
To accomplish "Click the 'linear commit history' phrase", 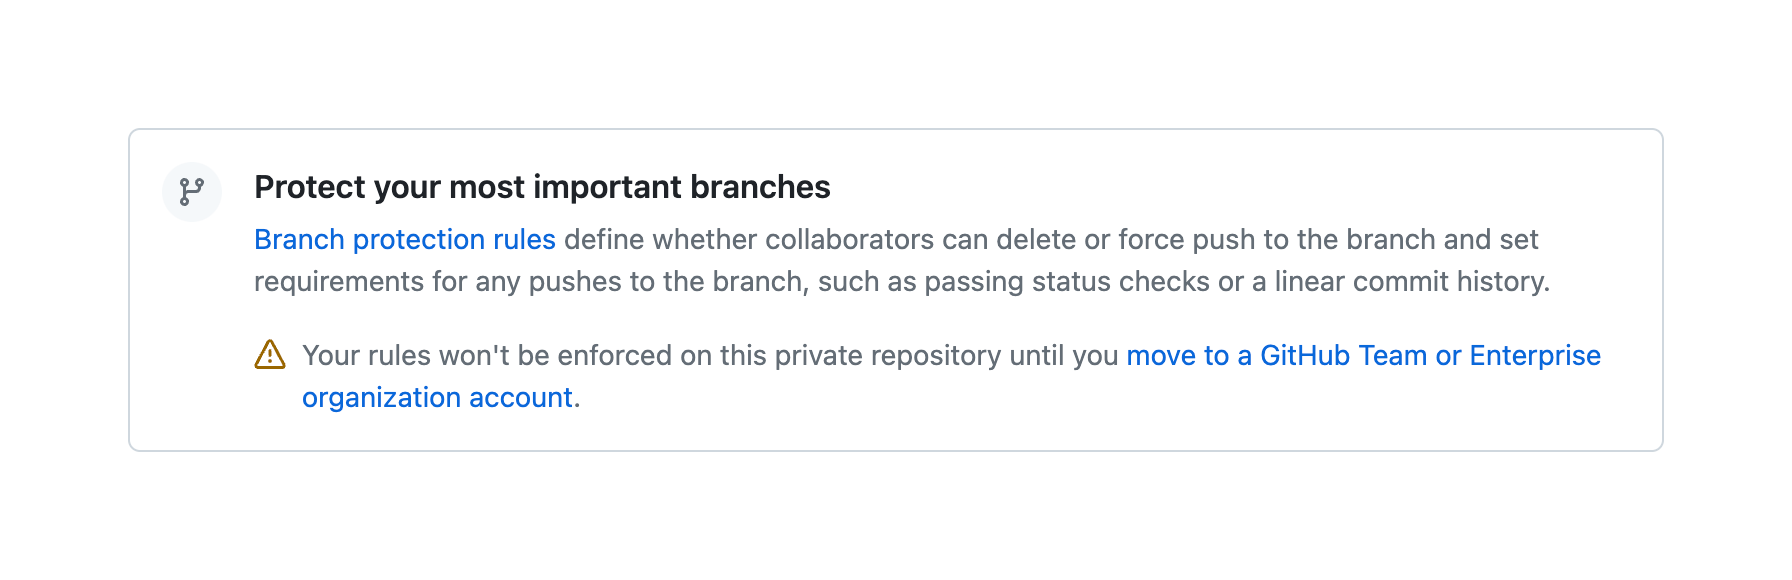I will coord(1410,282).
